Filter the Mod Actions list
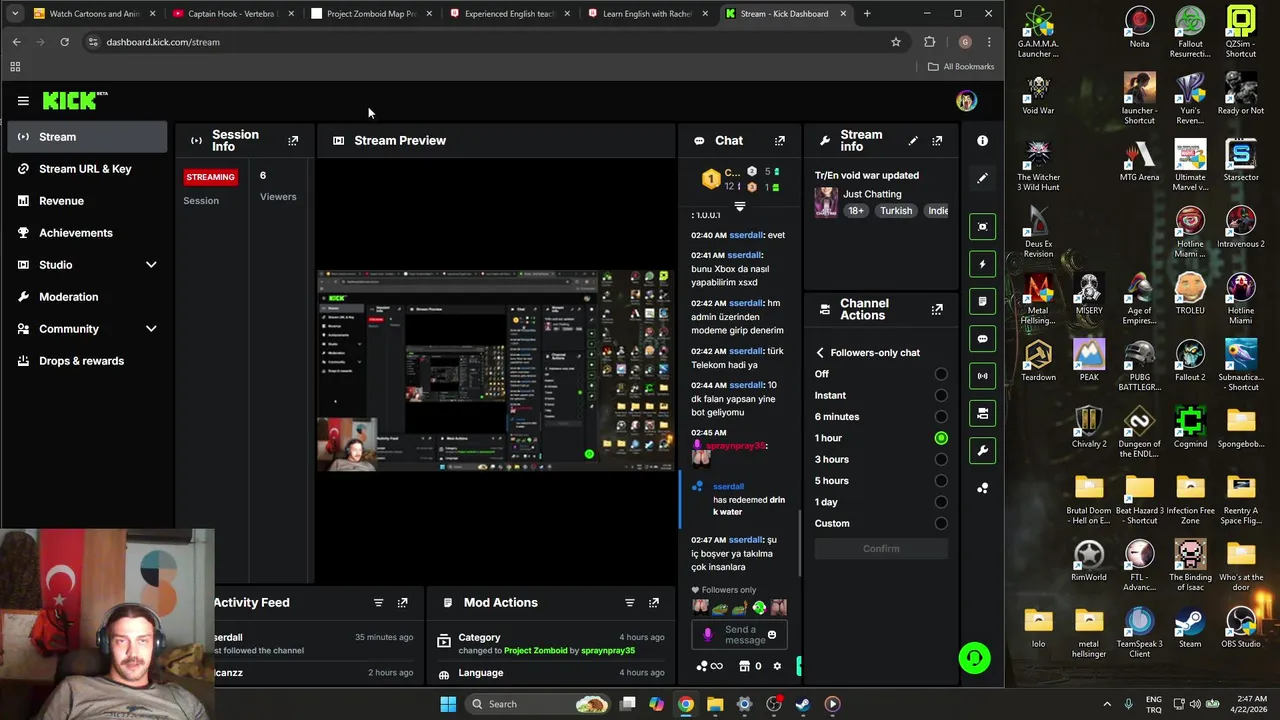The image size is (1280, 720). pyautogui.click(x=629, y=603)
